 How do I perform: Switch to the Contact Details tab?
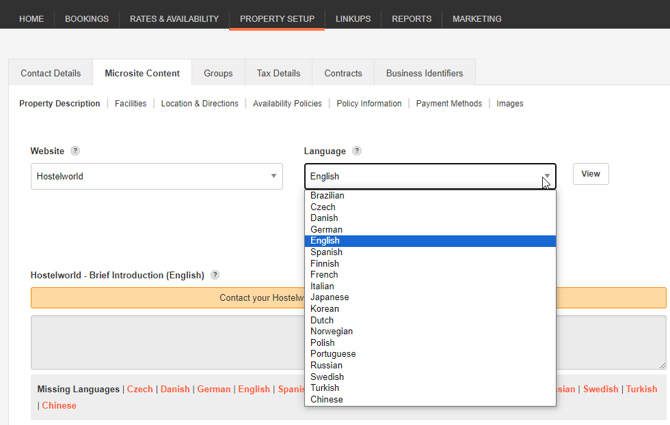coord(51,73)
